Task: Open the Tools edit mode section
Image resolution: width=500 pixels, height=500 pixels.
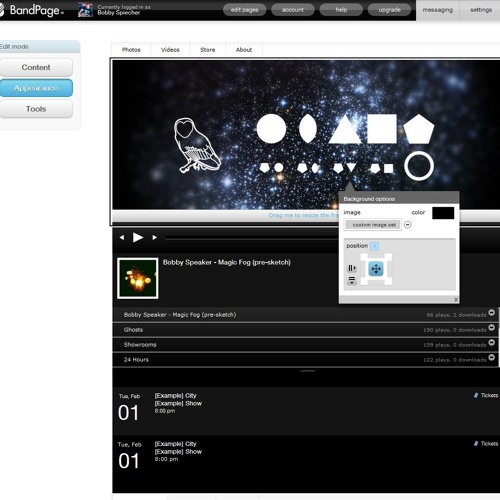Action: pyautogui.click(x=36, y=109)
